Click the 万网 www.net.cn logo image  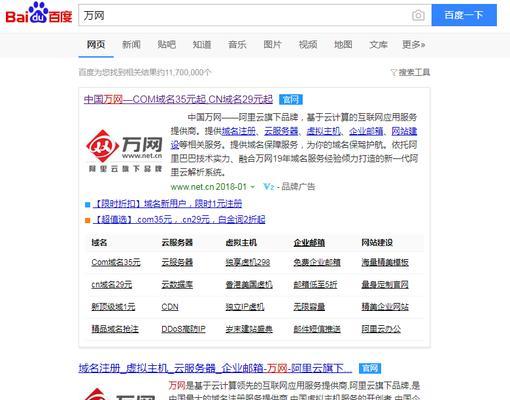pos(124,150)
